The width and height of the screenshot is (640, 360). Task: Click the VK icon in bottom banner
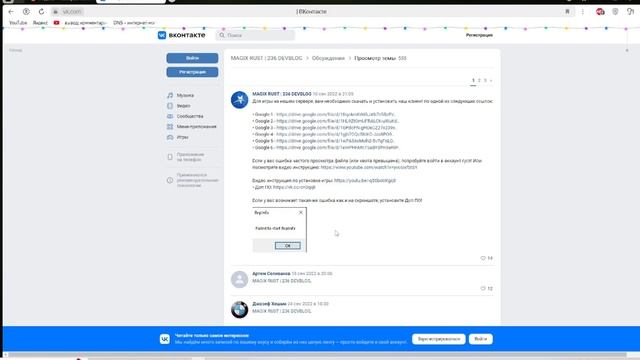[164, 339]
